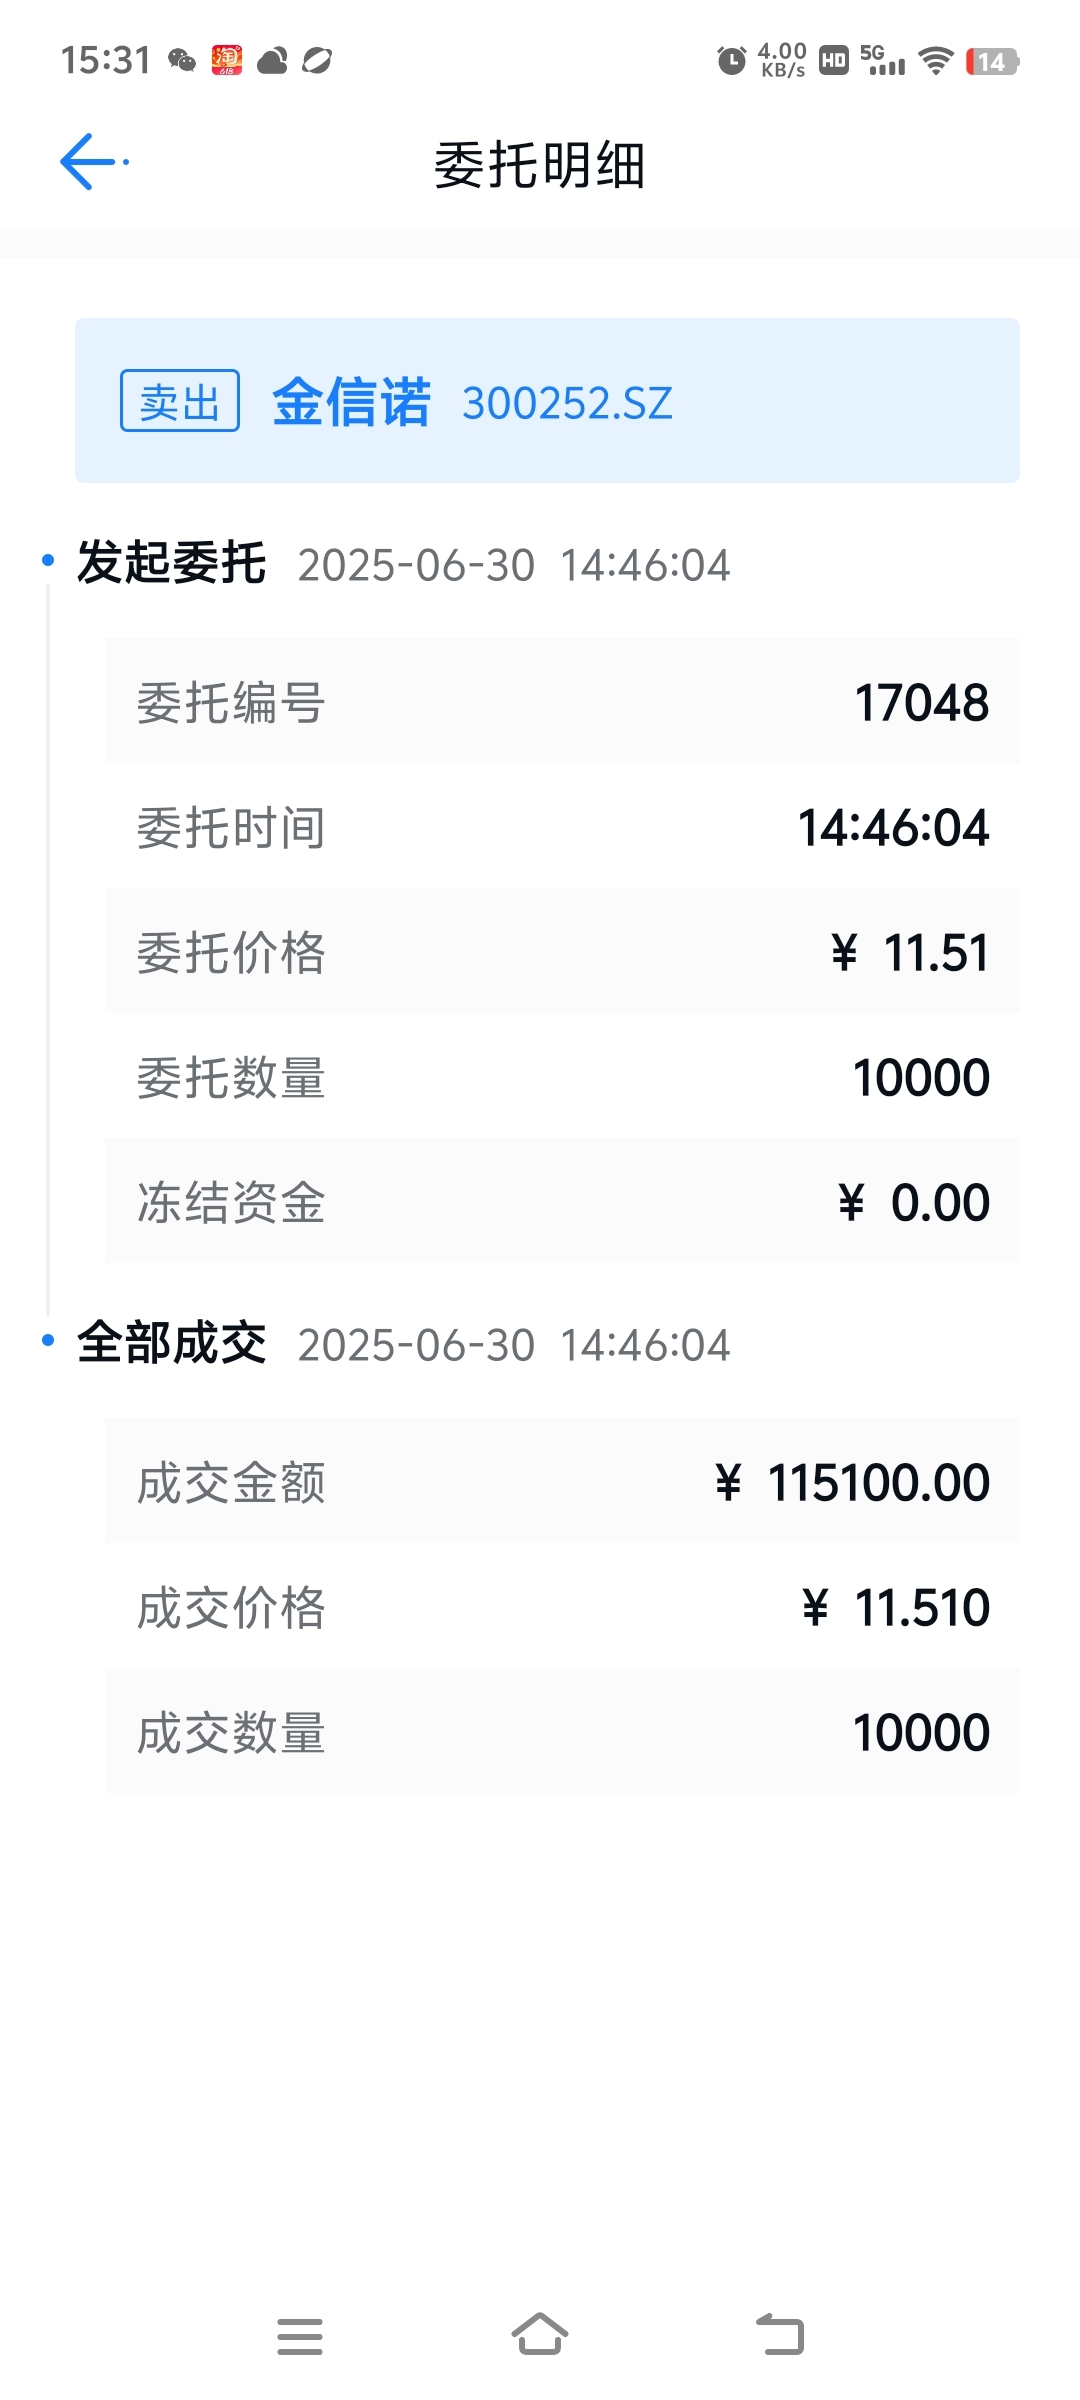Tap the Android back navigation icon
Viewport: 1080px width, 2400px height.
click(x=780, y=2335)
